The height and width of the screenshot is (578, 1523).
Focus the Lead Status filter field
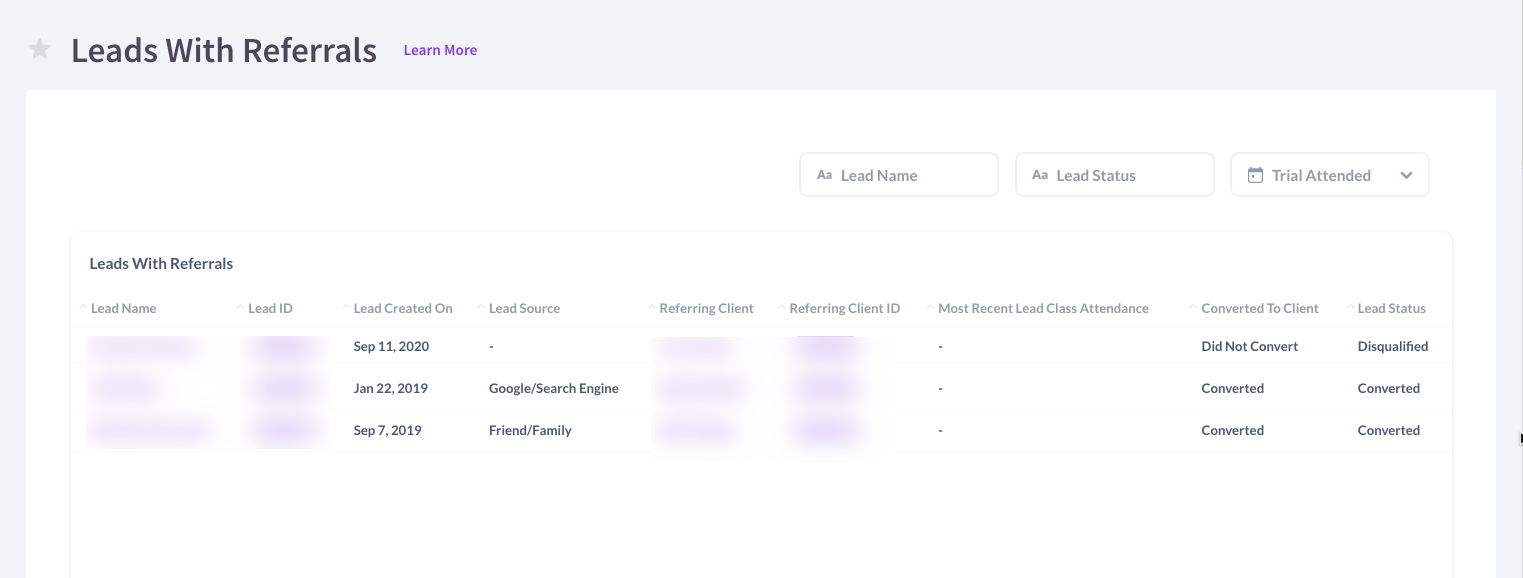point(1115,175)
